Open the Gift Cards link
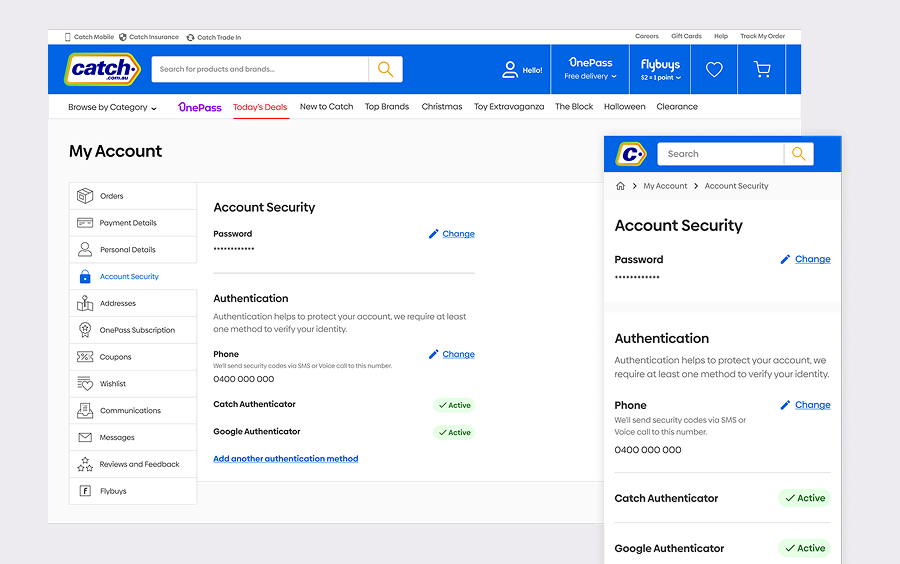 tap(686, 36)
